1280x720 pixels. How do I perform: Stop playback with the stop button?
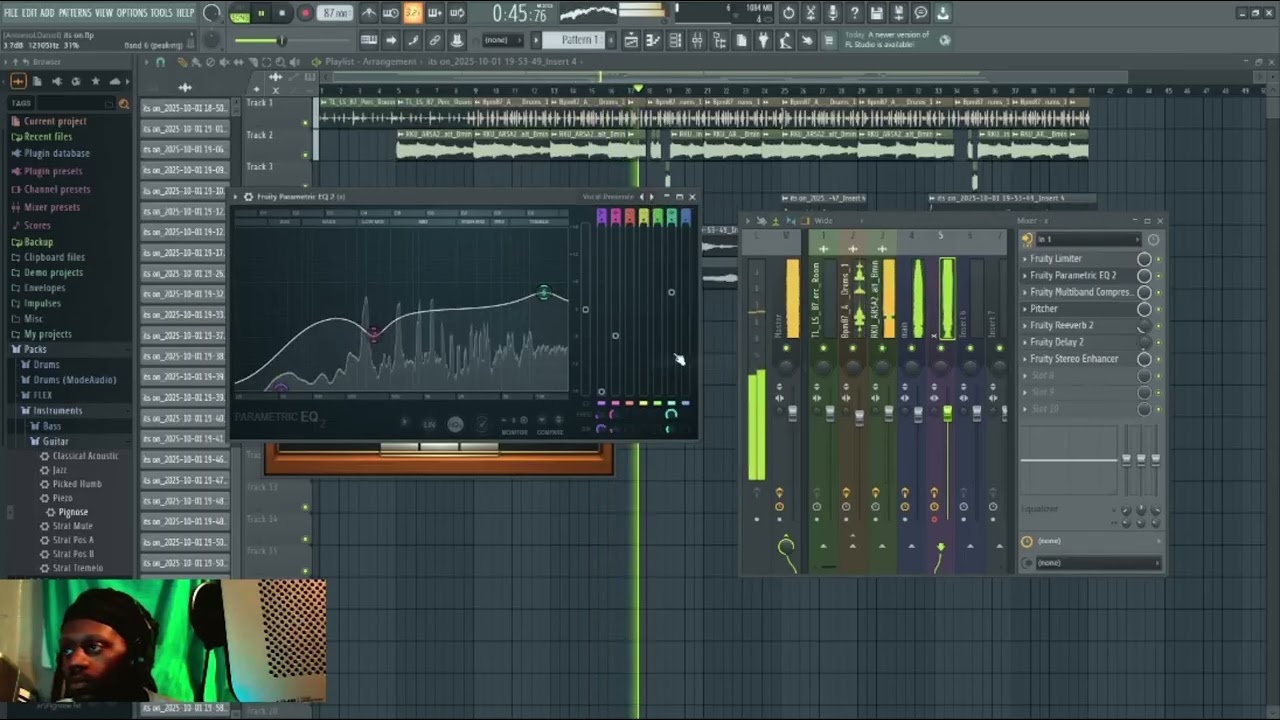[283, 13]
